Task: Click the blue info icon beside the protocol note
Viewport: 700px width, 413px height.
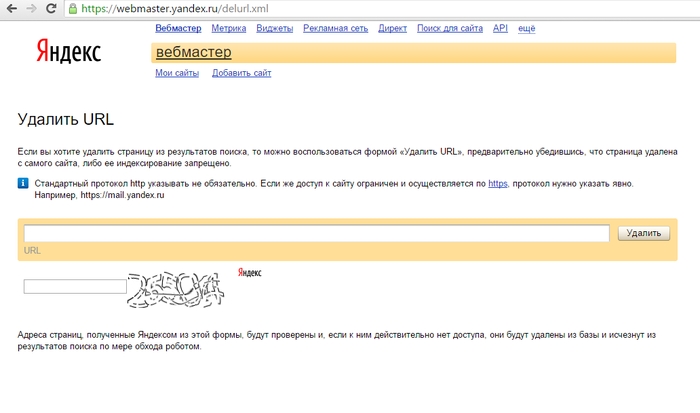Action: (x=23, y=183)
